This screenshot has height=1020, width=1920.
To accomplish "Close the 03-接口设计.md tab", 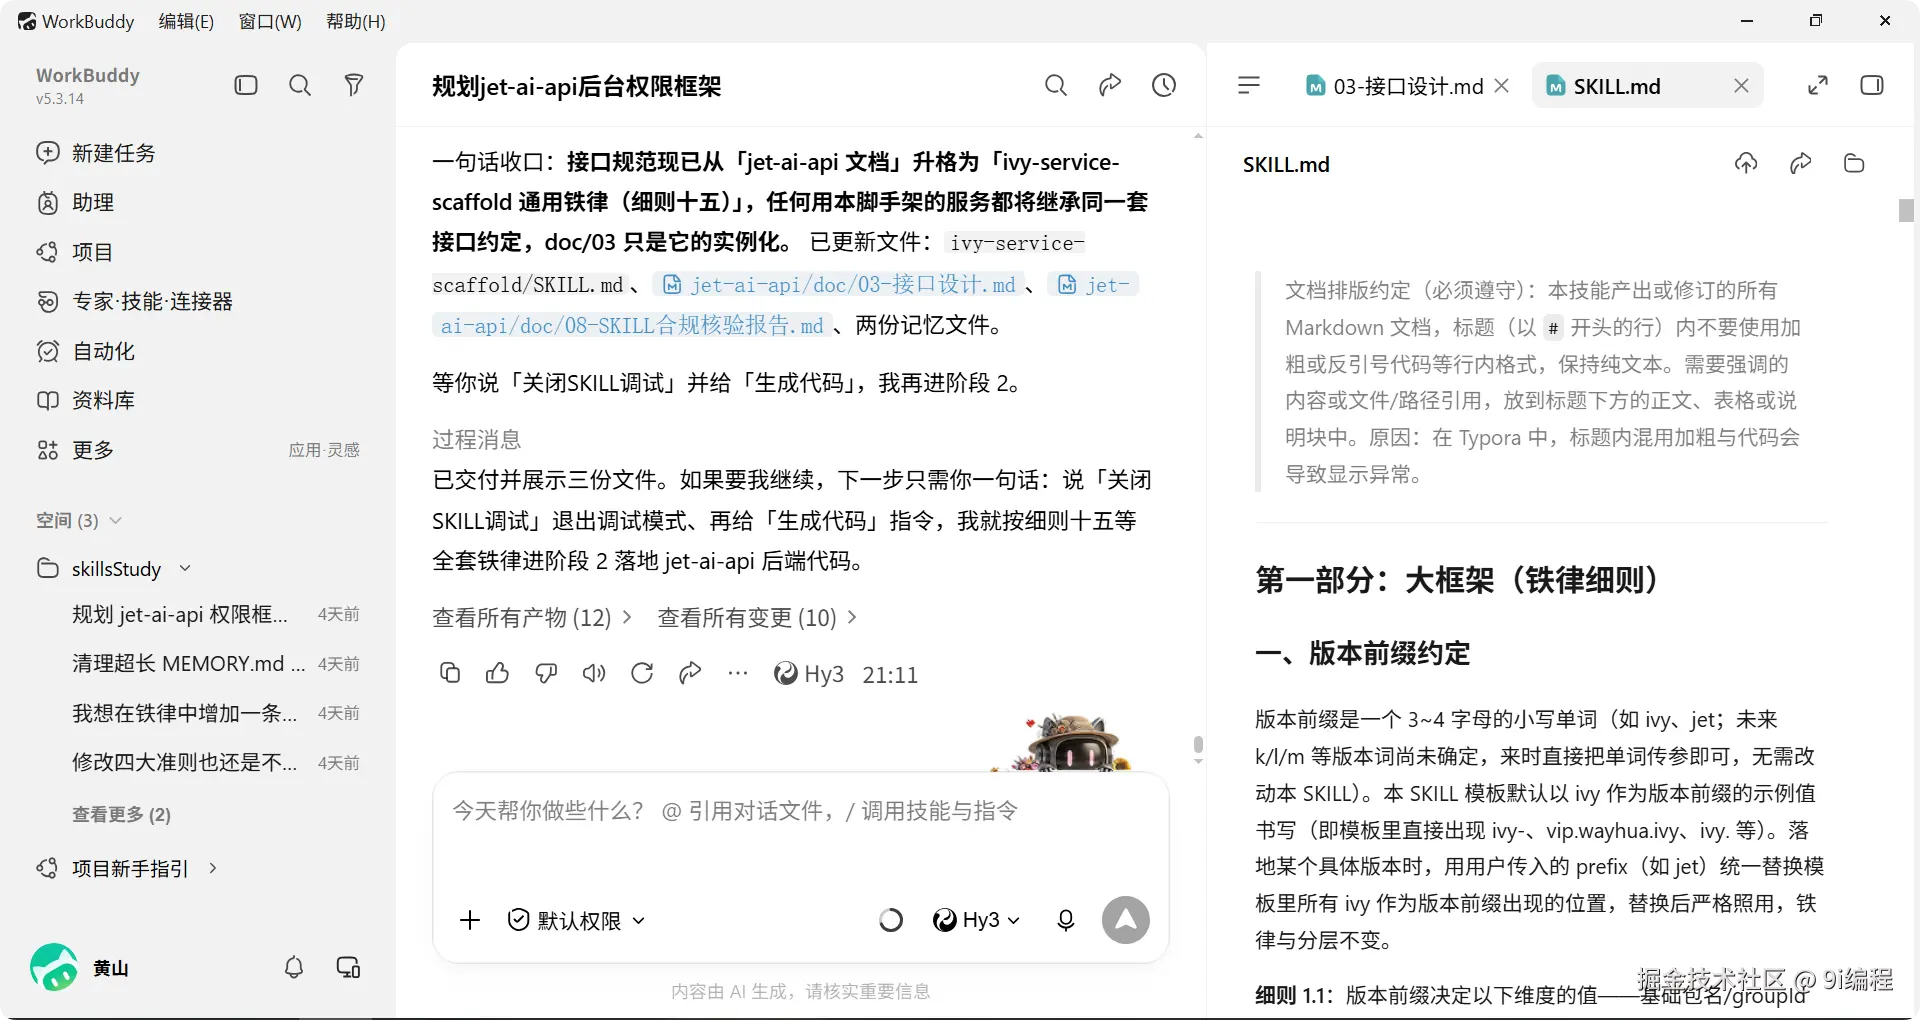I will [x=1502, y=86].
